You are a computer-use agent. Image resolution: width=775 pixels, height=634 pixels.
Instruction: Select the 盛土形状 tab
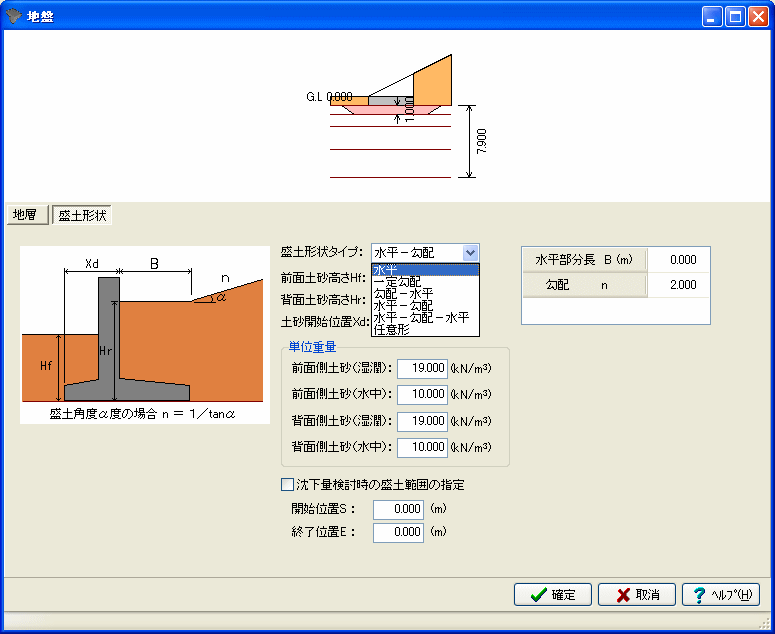[82, 215]
